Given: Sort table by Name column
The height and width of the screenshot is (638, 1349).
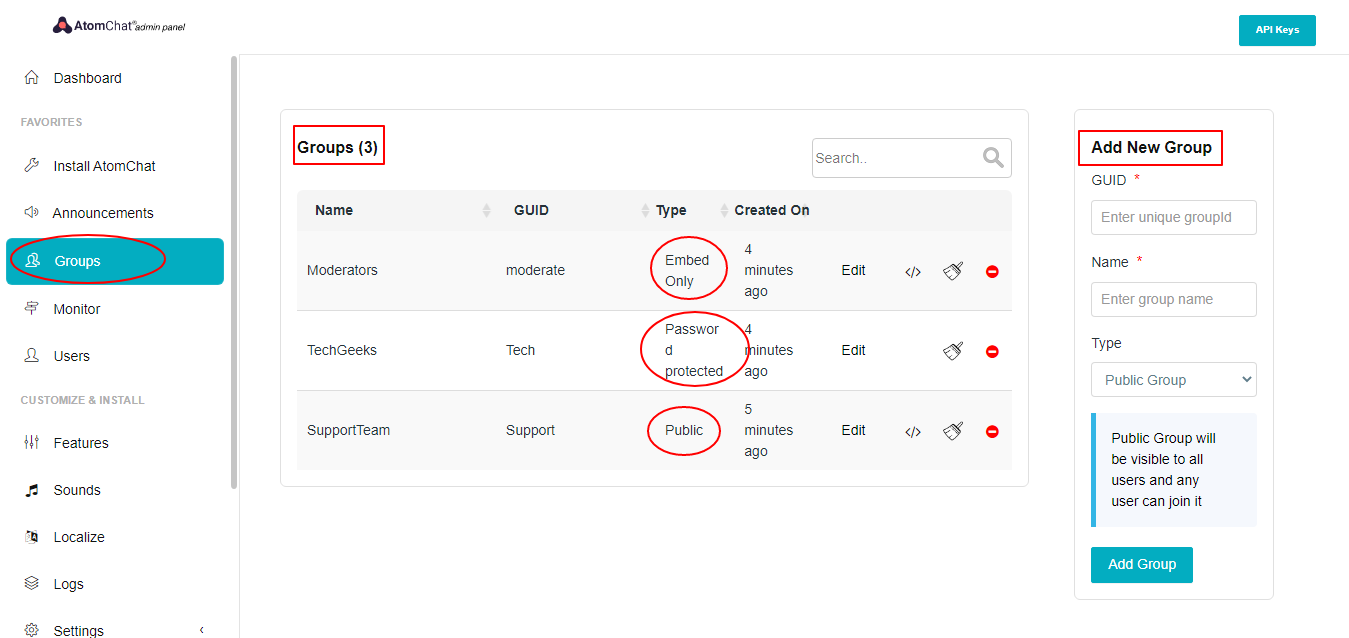Looking at the screenshot, I should [486, 210].
